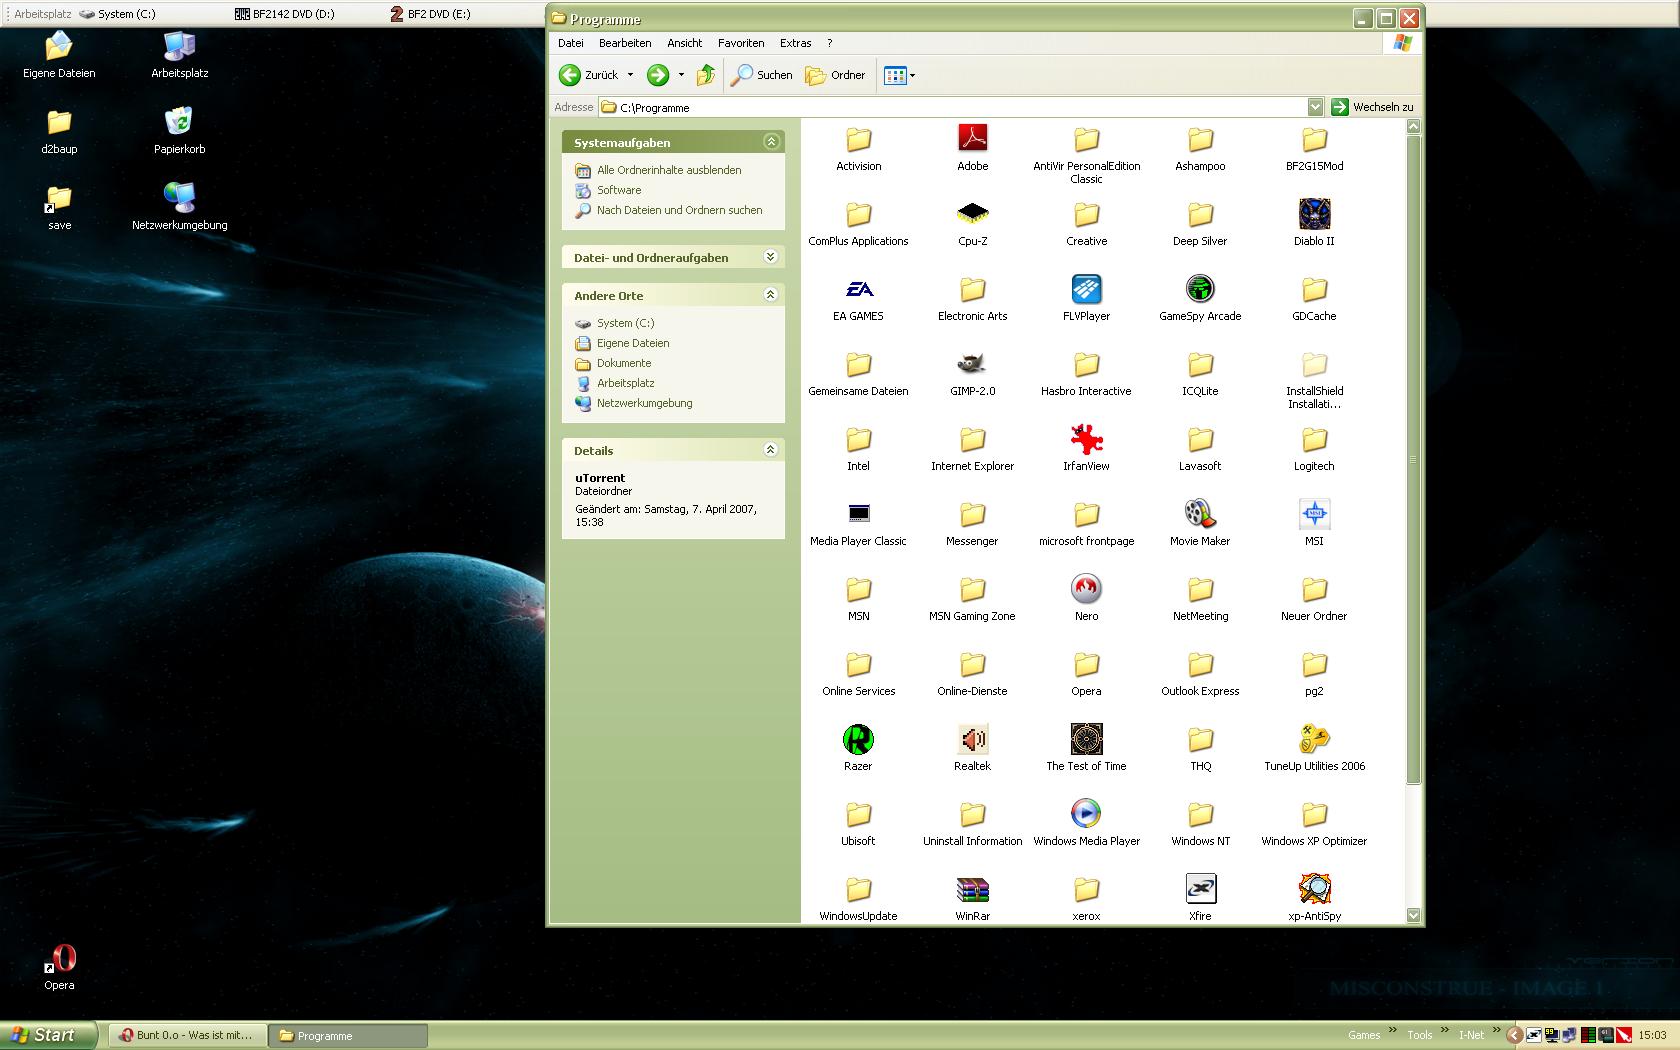Collapse the Andere Orte panel
Image resolution: width=1680 pixels, height=1050 pixels.
pyautogui.click(x=771, y=295)
